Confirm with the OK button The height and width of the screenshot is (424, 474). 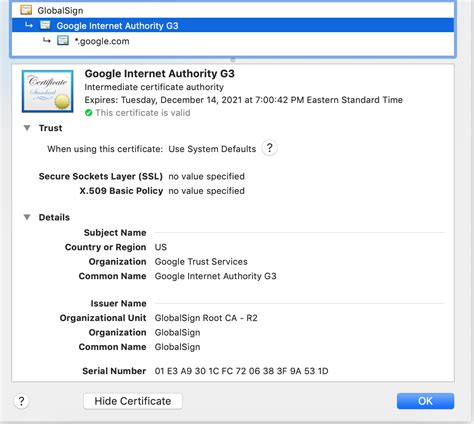425,401
